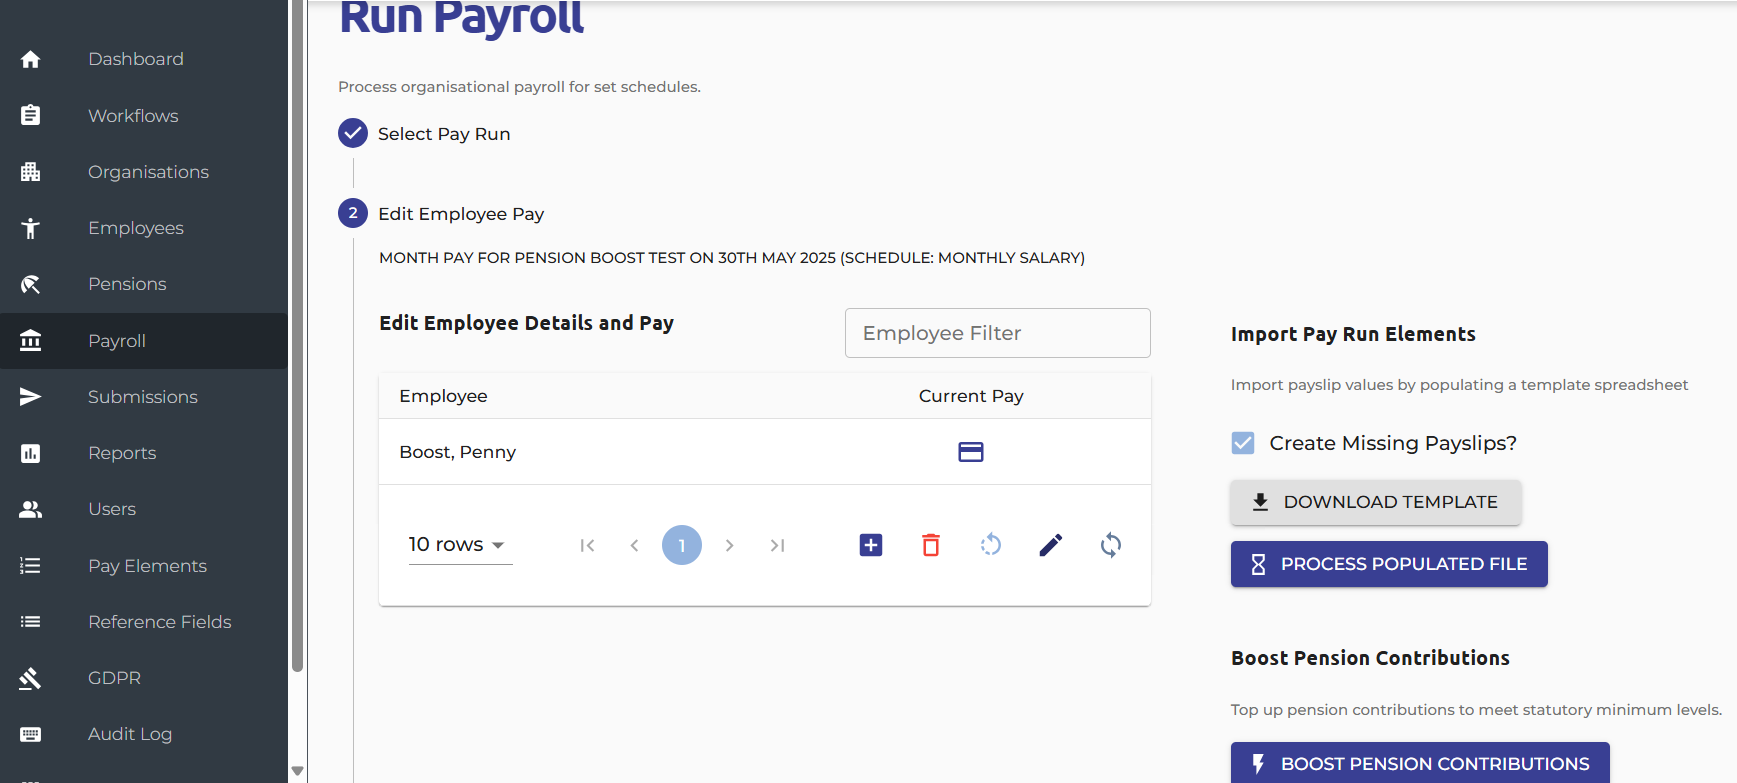Click the faded reset rotate icon
1737x783 pixels.
tap(991, 545)
